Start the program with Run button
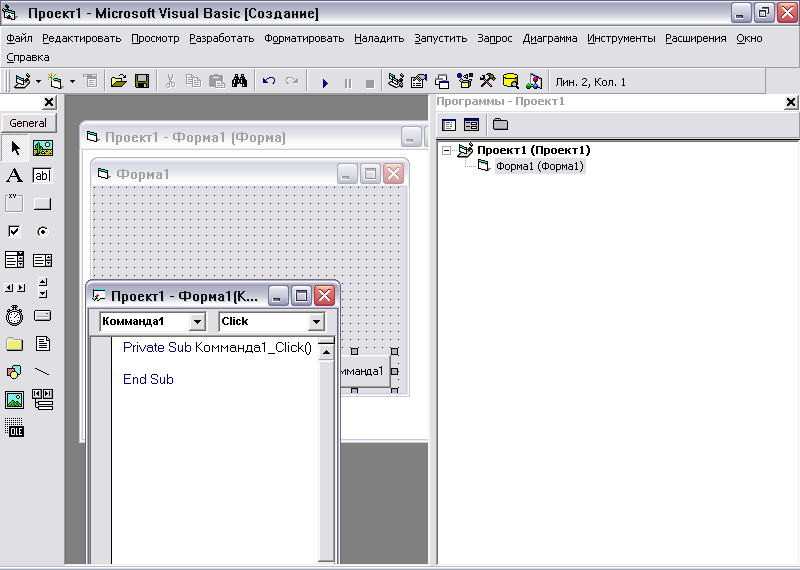This screenshot has width=800, height=570. click(325, 82)
